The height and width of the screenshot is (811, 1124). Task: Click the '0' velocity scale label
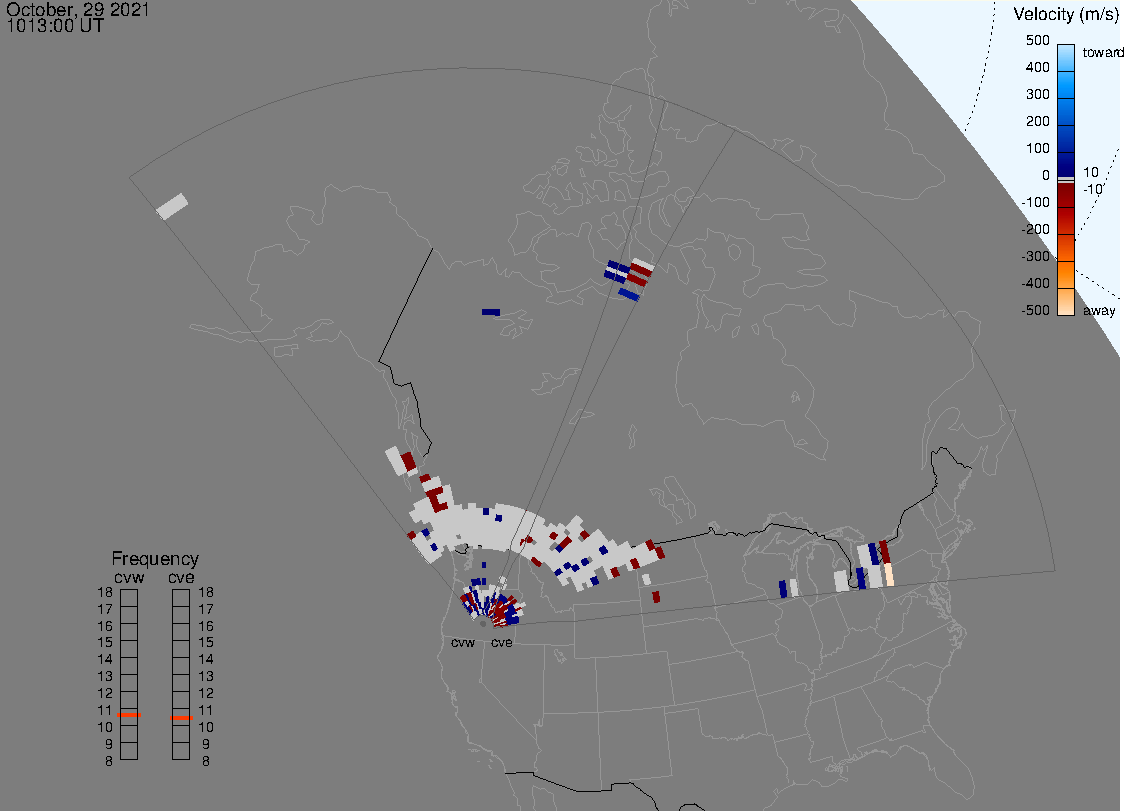pyautogui.click(x=1046, y=176)
